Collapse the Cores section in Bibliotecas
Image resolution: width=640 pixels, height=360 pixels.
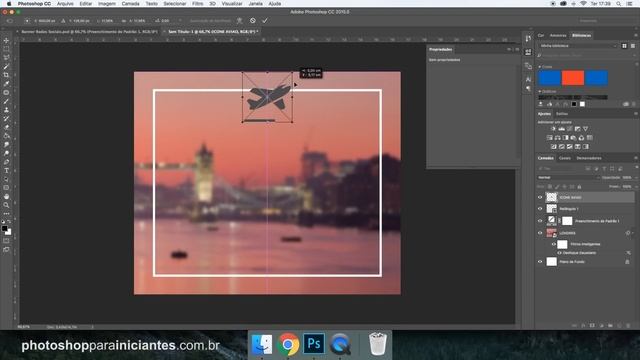540,67
